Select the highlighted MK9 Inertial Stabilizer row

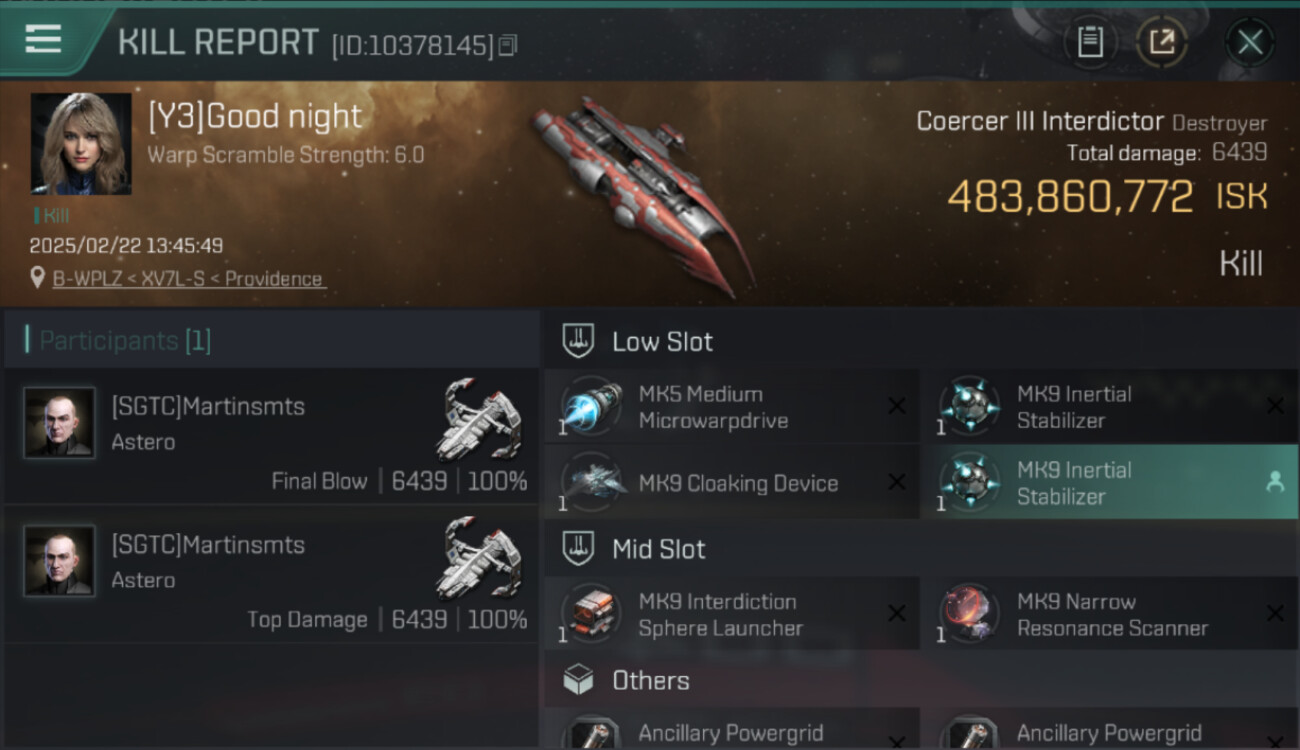(1109, 483)
